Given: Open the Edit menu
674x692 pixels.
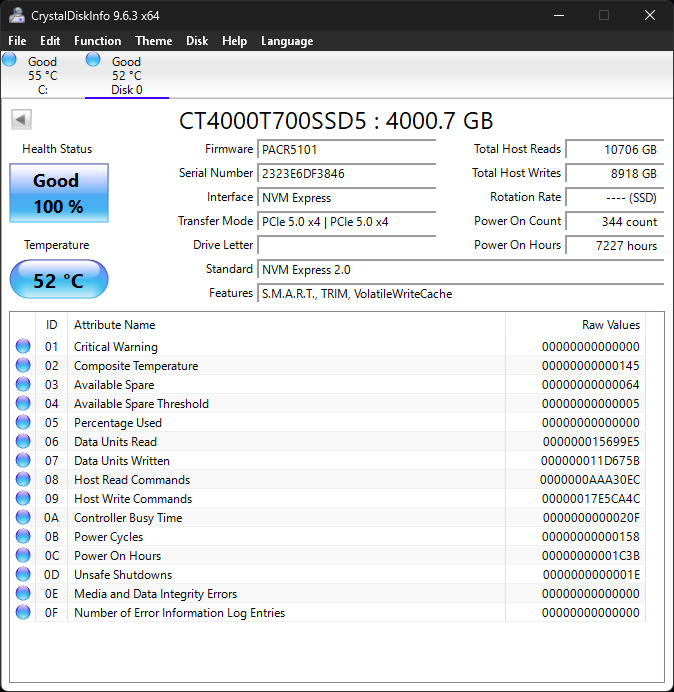Looking at the screenshot, I should 50,41.
